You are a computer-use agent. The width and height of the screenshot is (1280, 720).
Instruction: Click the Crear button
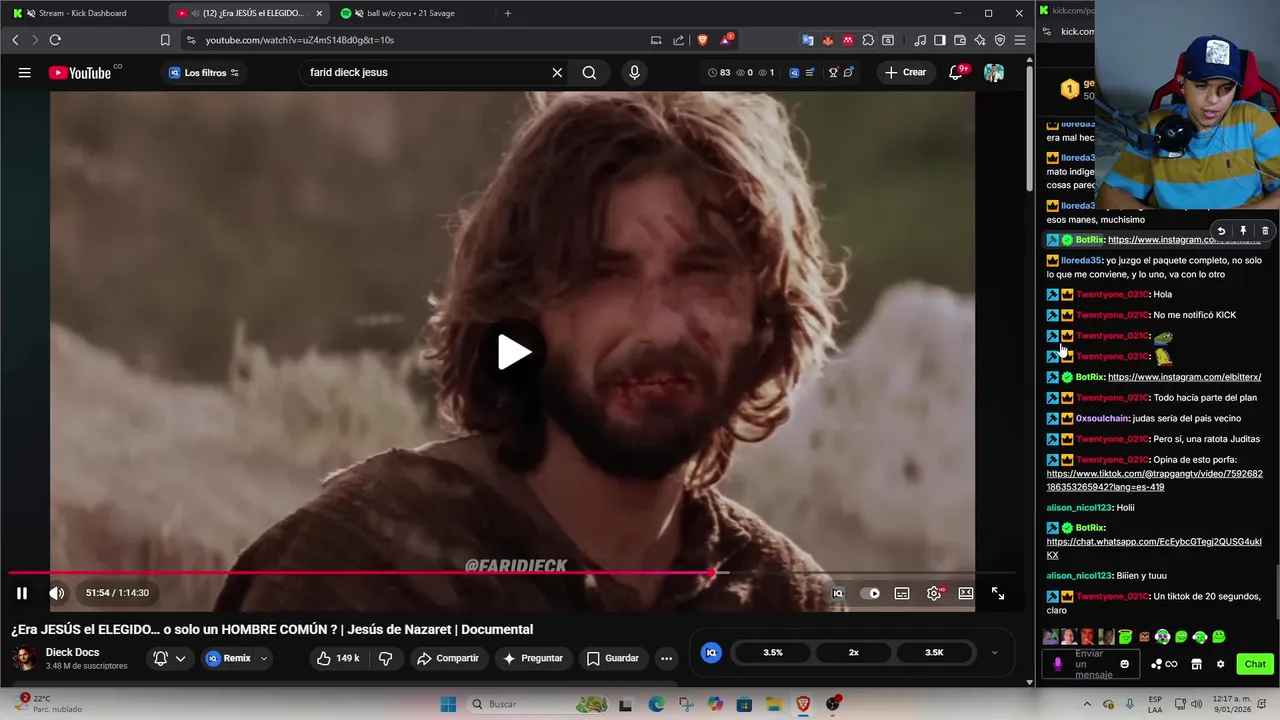tap(905, 72)
